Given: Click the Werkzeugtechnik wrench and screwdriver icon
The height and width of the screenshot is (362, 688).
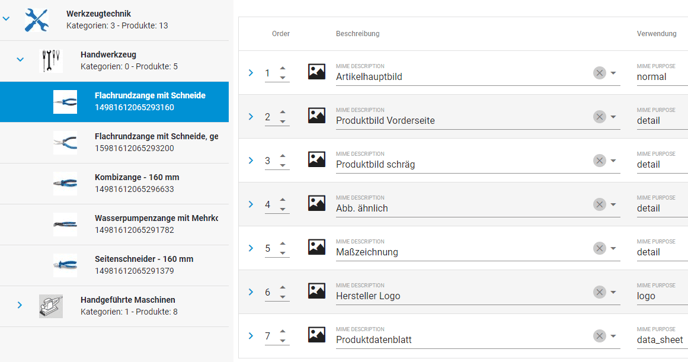Looking at the screenshot, I should click(x=36, y=20).
